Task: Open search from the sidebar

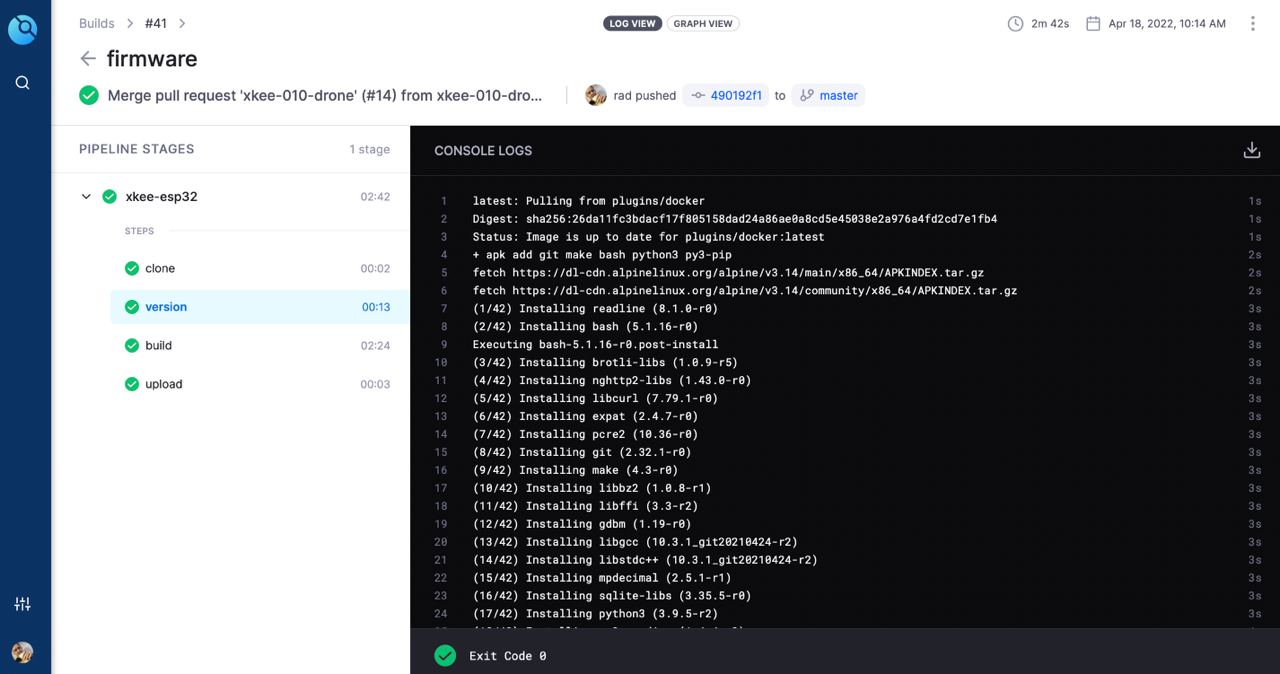Action: [x=22, y=83]
